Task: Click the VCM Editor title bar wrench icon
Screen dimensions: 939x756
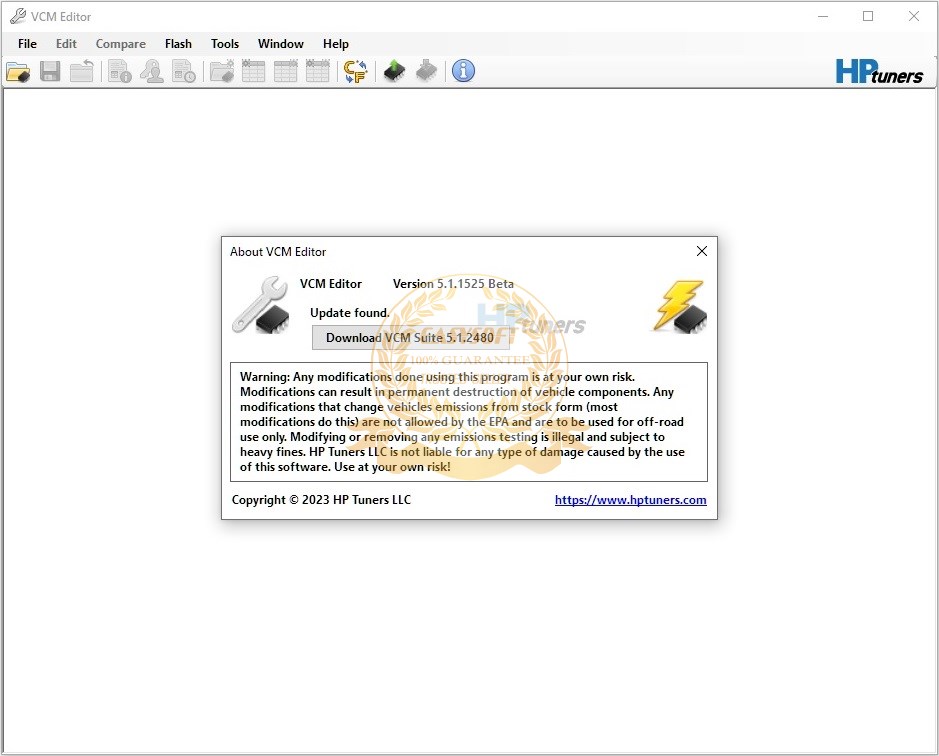Action: pyautogui.click(x=18, y=16)
